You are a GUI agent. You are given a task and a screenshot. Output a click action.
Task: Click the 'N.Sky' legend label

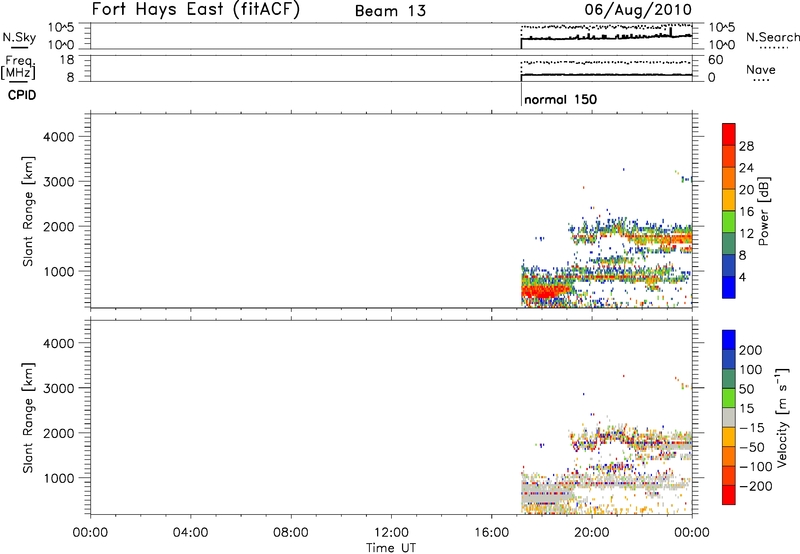pyautogui.click(x=19, y=37)
